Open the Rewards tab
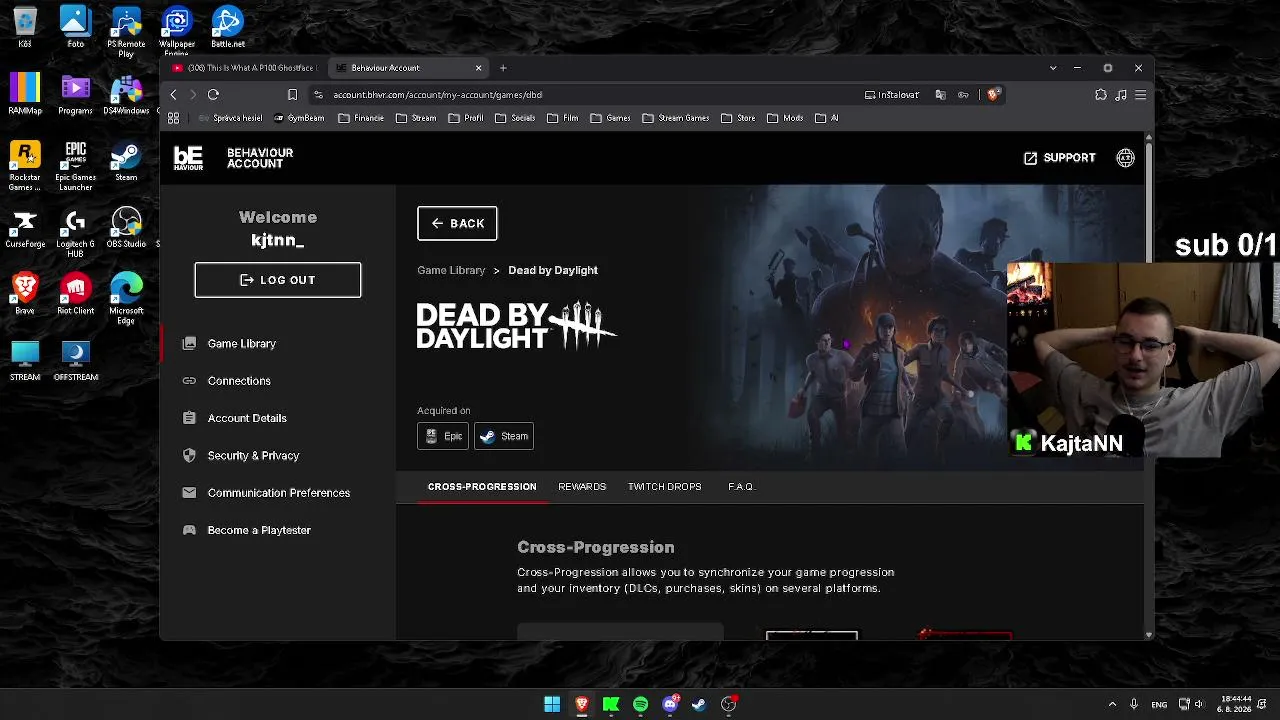The height and width of the screenshot is (720, 1280). coord(582,487)
